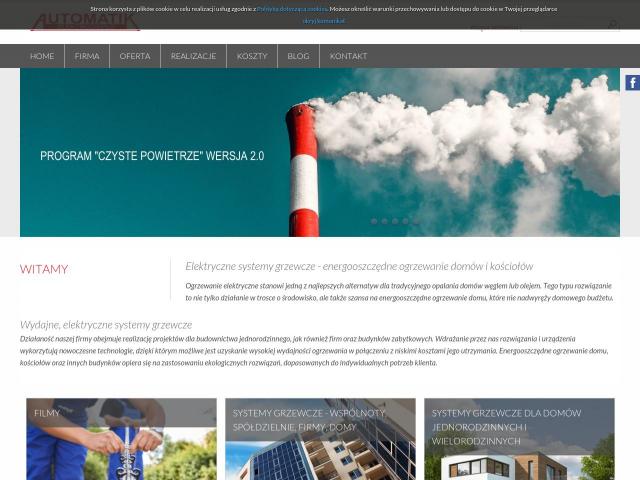Select KOSZTY in the navigation bar
The height and width of the screenshot is (480, 640).
click(x=252, y=56)
